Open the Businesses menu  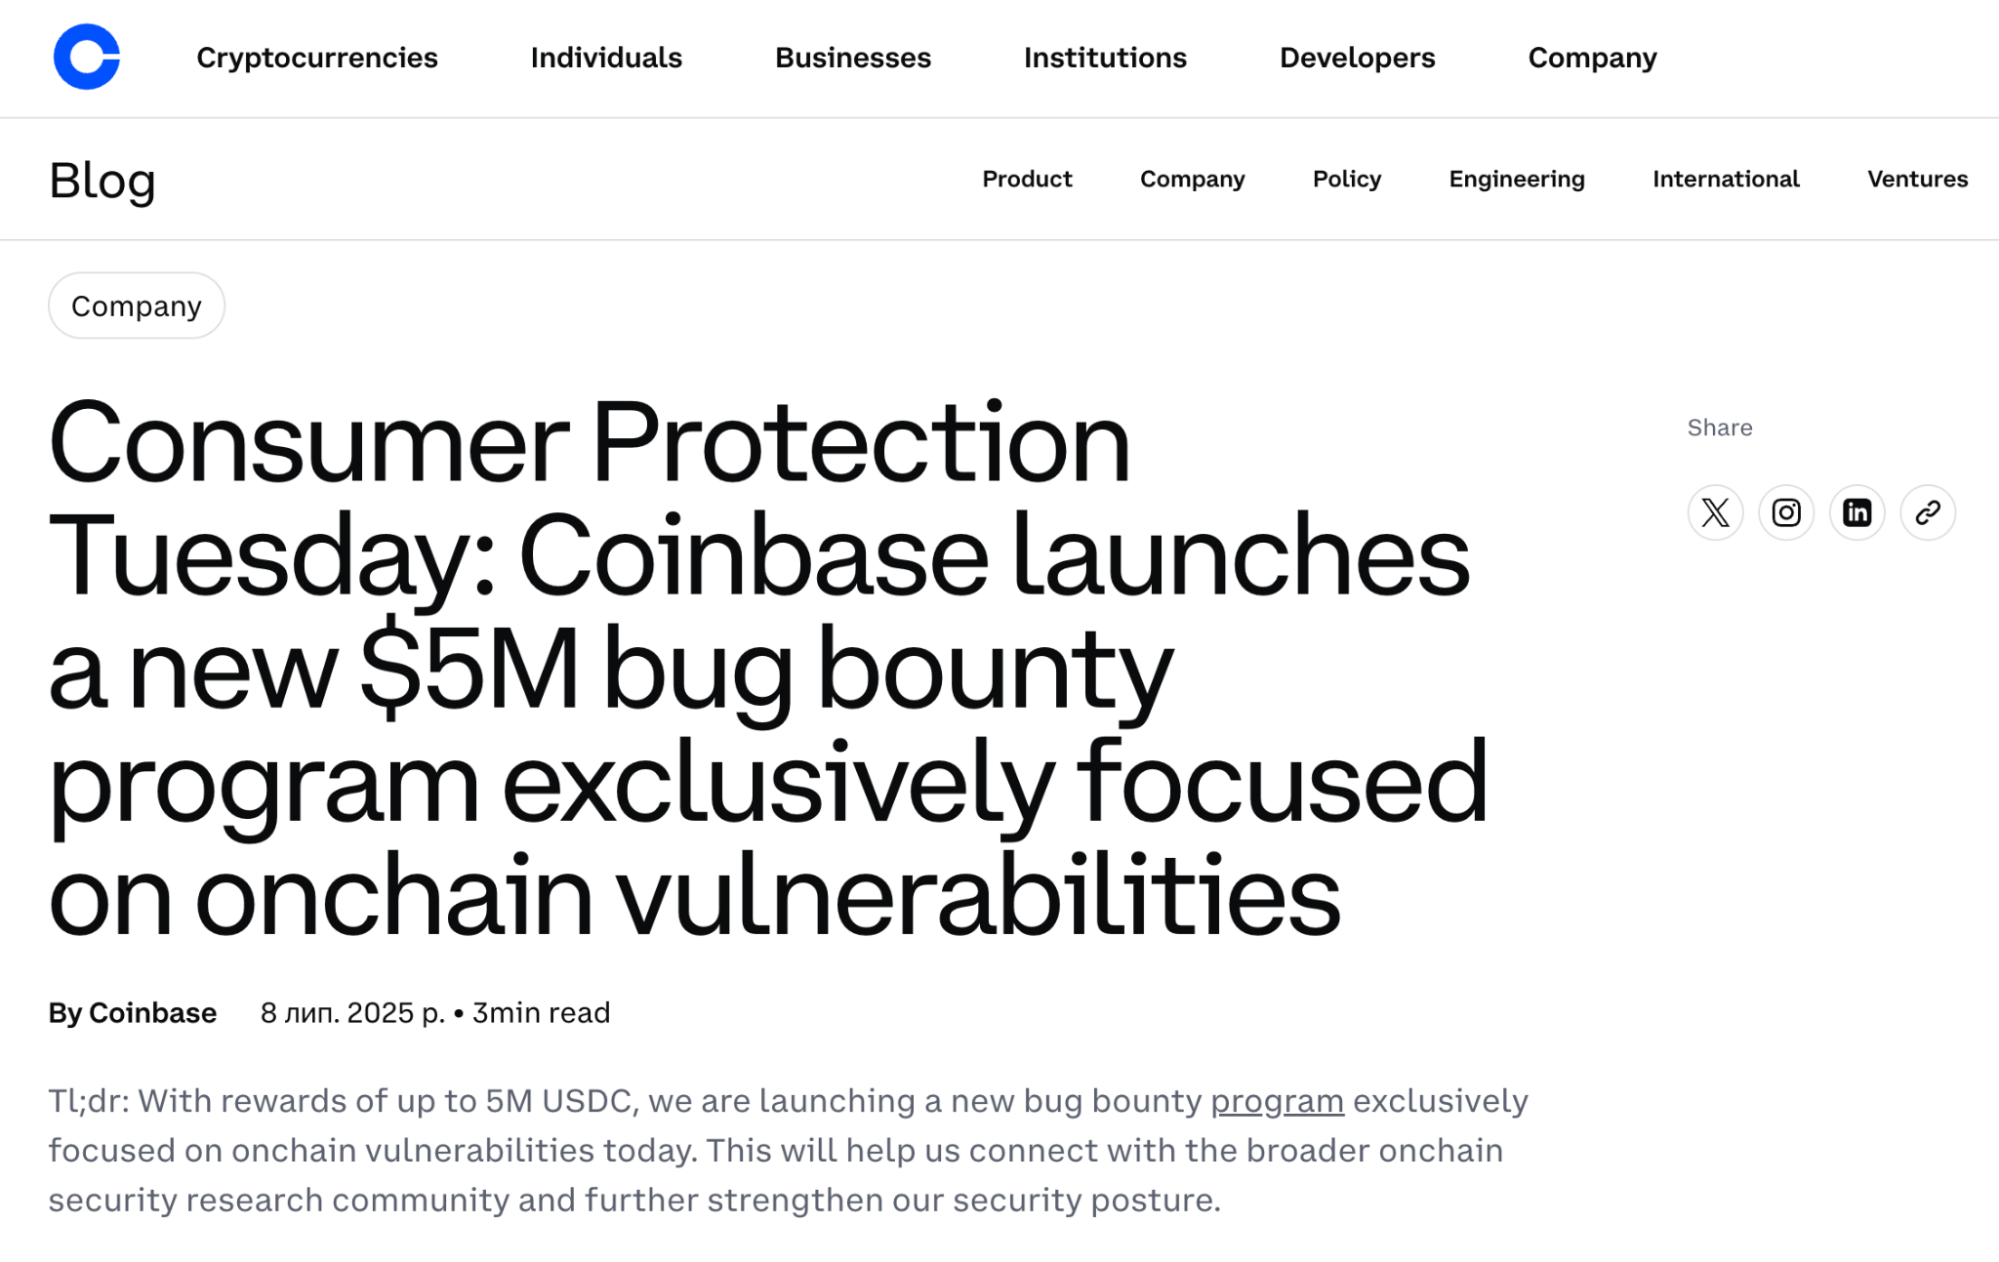tap(852, 58)
